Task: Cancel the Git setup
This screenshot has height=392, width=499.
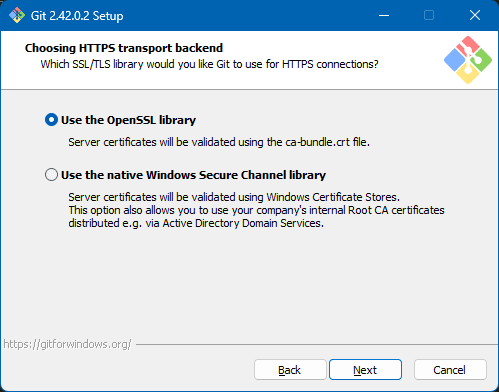Action: [x=450, y=370]
